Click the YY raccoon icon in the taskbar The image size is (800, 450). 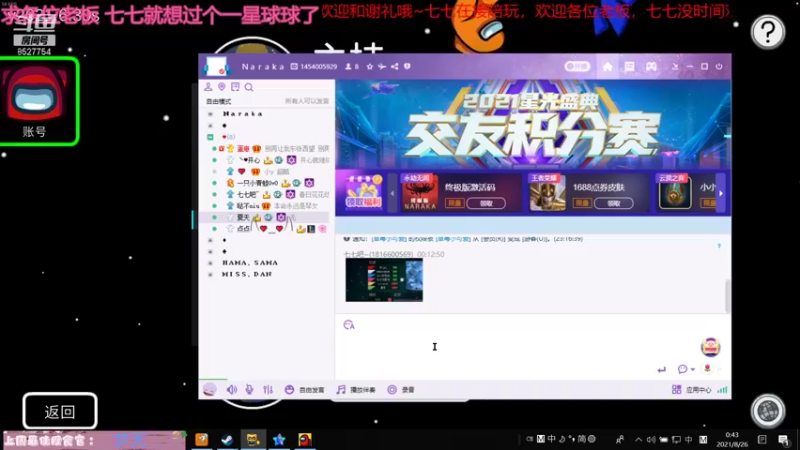click(253, 439)
